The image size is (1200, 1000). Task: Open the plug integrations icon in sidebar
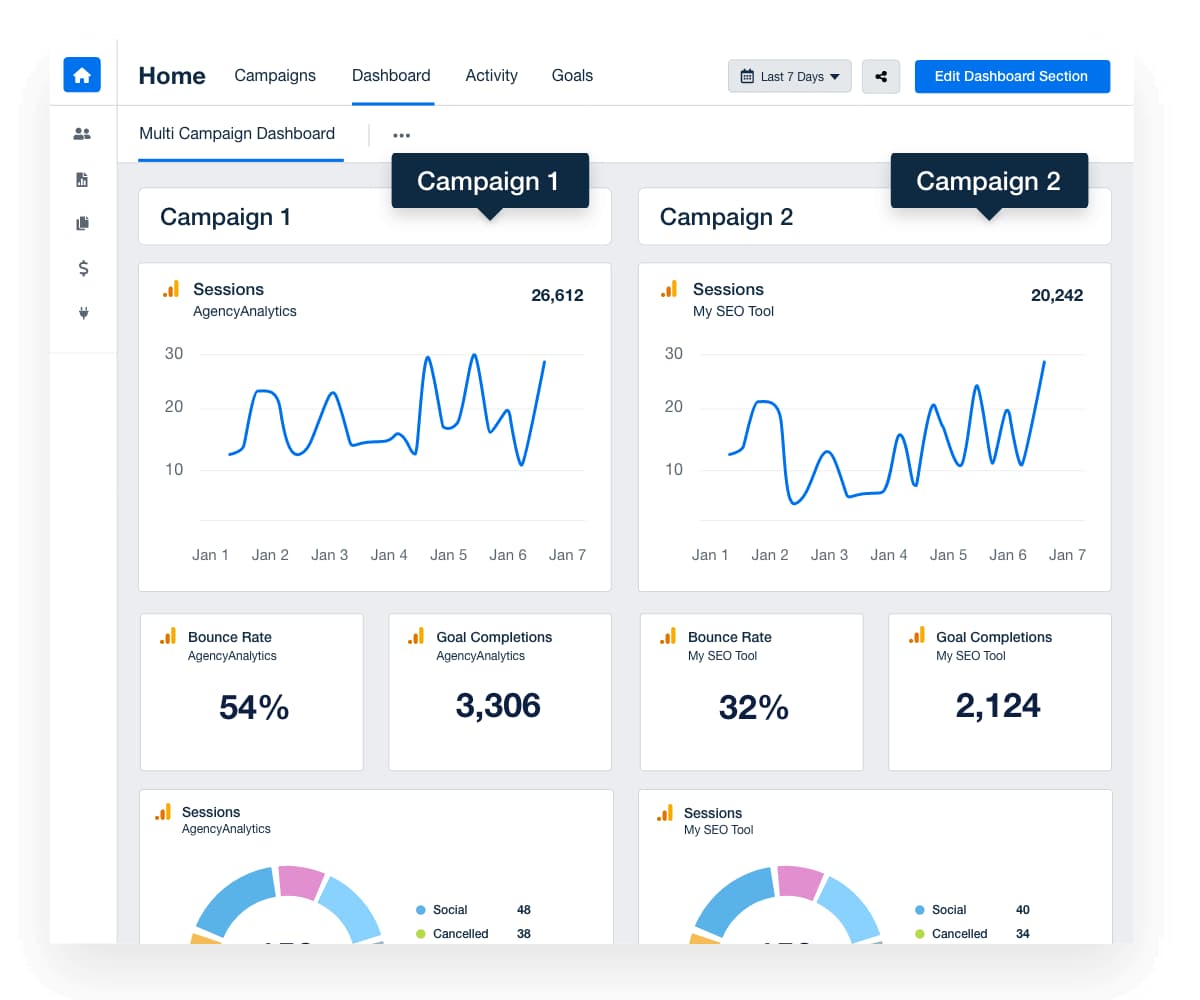click(x=83, y=313)
